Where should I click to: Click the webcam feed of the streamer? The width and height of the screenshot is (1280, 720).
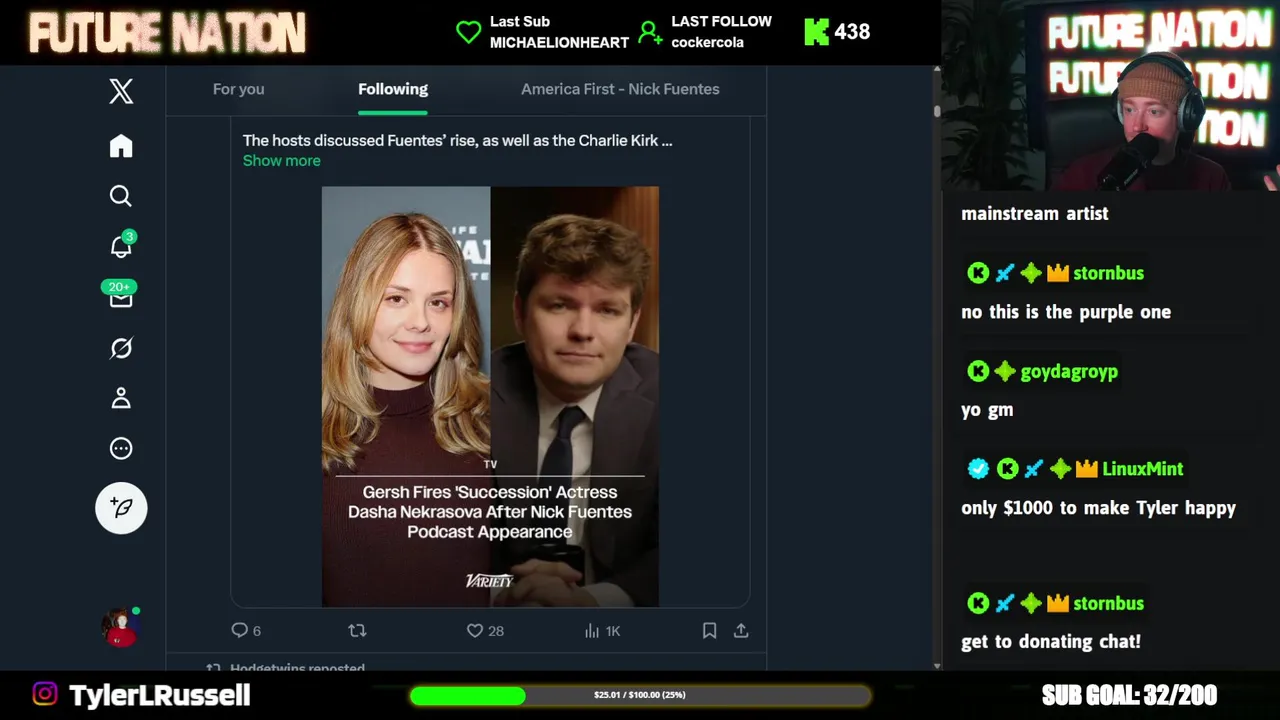[x=1111, y=95]
